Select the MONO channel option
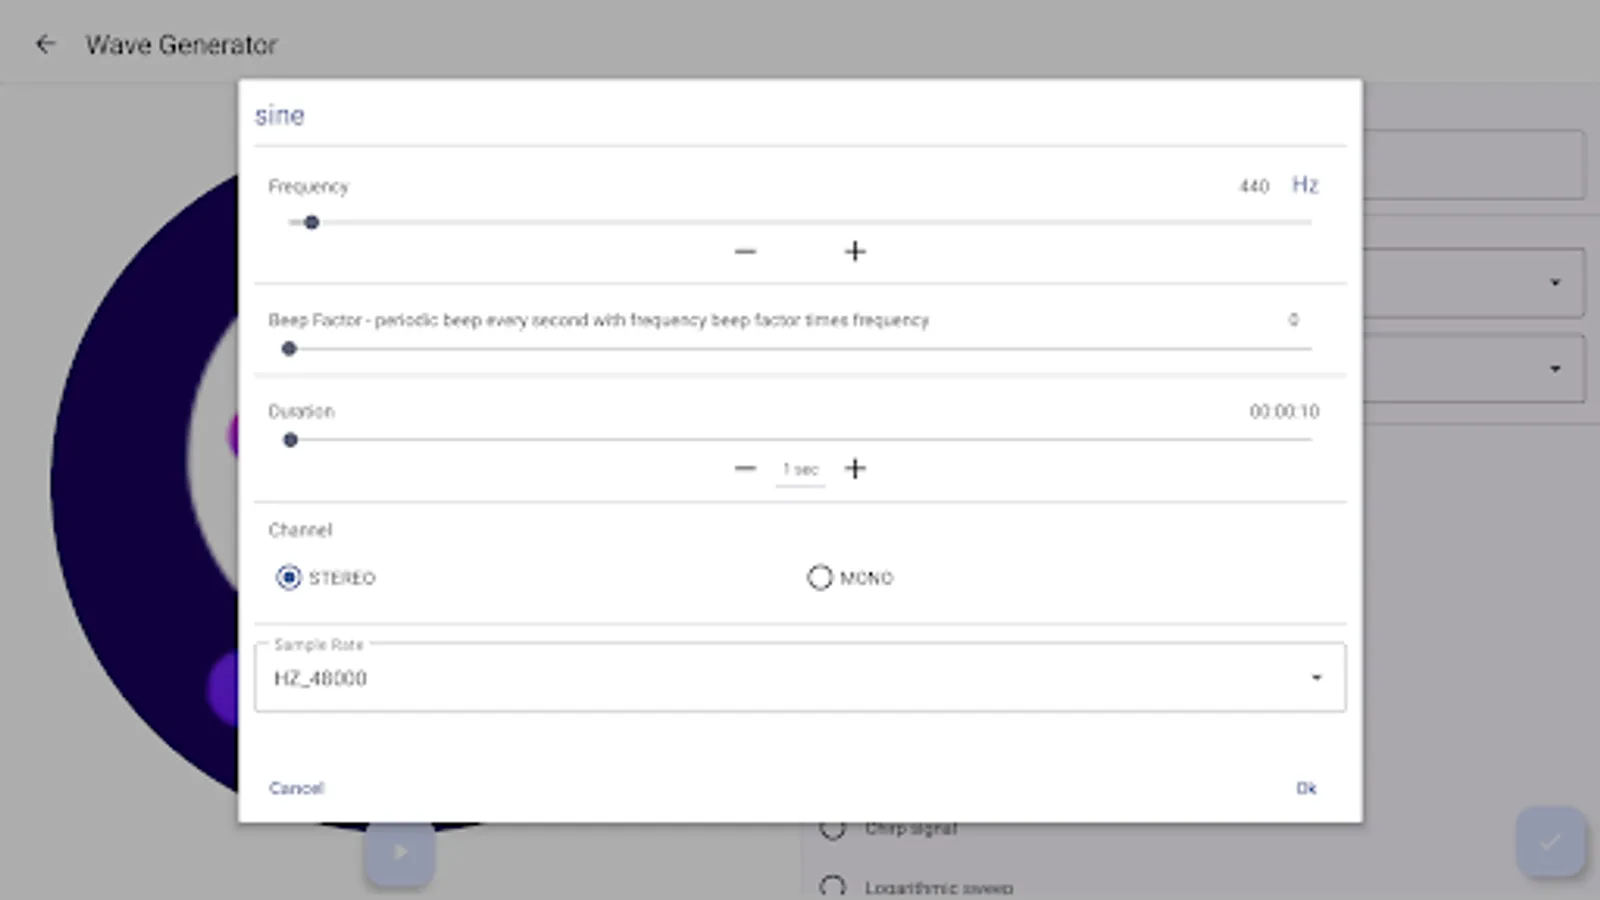This screenshot has width=1600, height=900. [x=820, y=577]
